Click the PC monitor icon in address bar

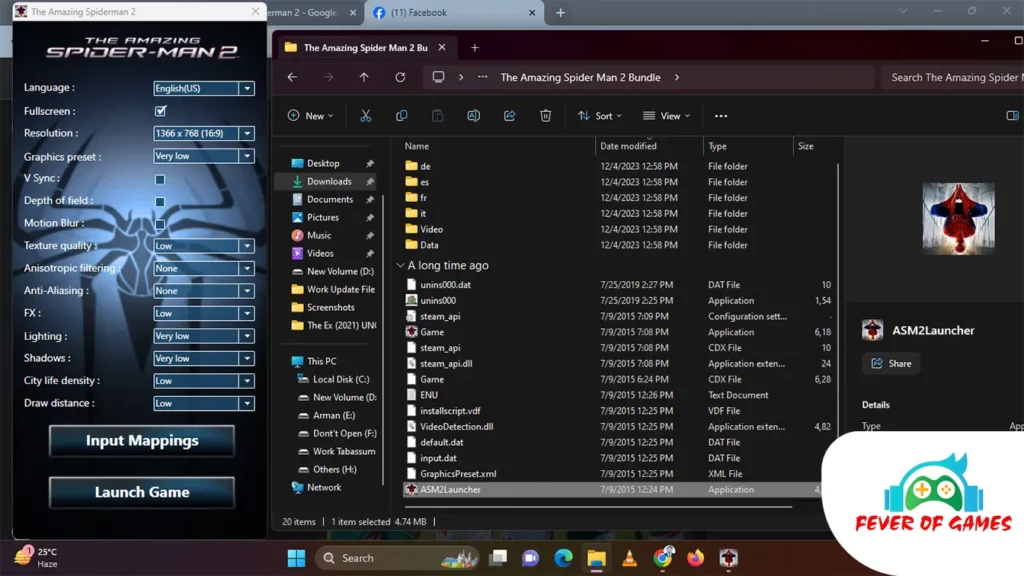tap(438, 77)
